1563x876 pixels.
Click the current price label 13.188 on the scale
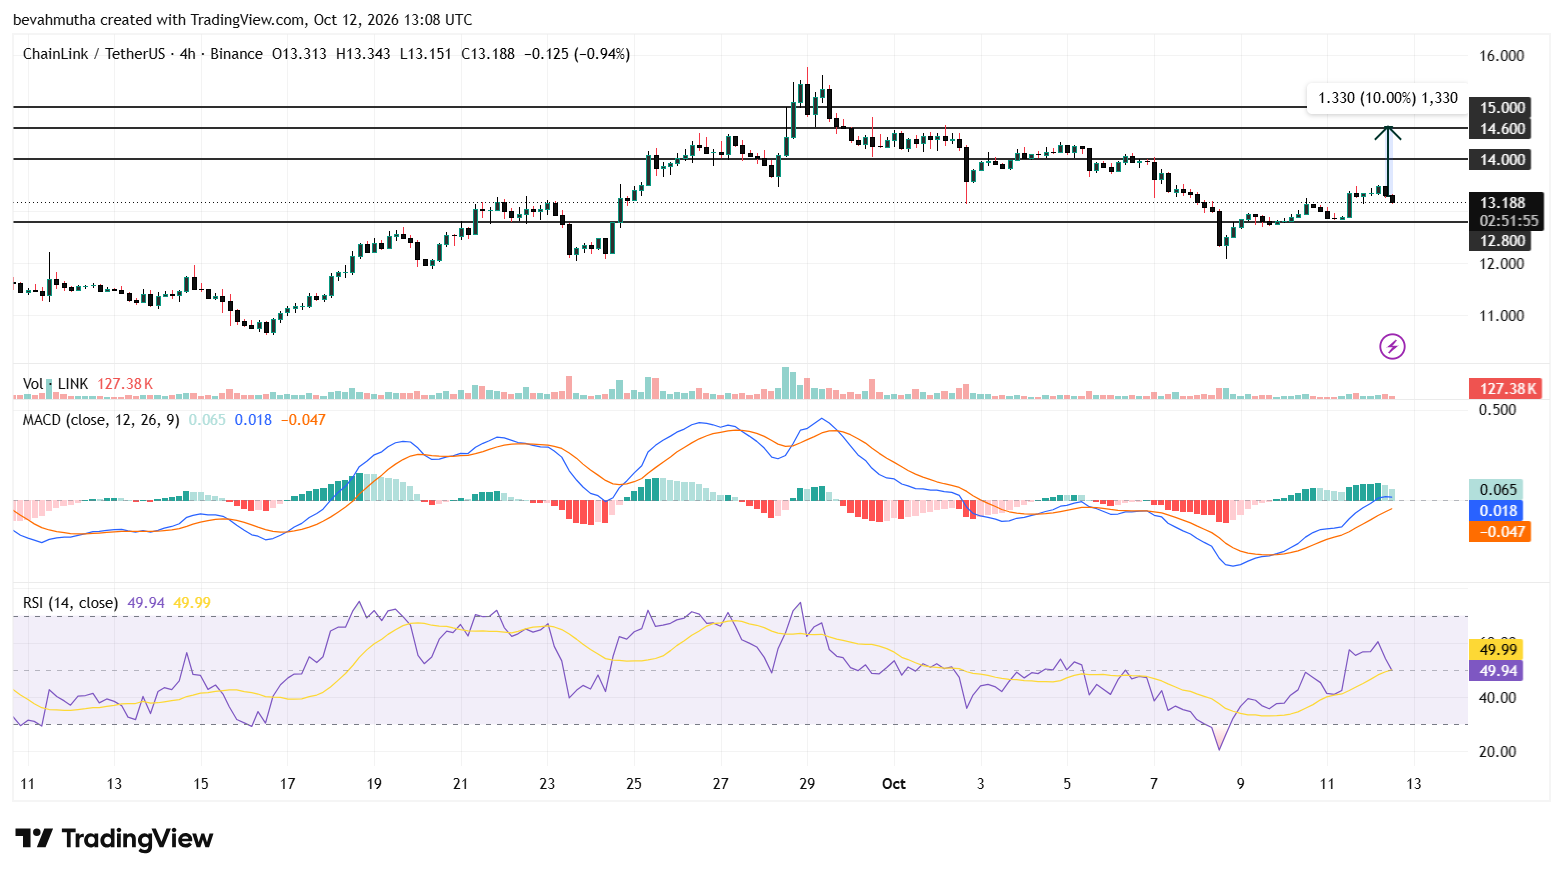tap(1503, 203)
